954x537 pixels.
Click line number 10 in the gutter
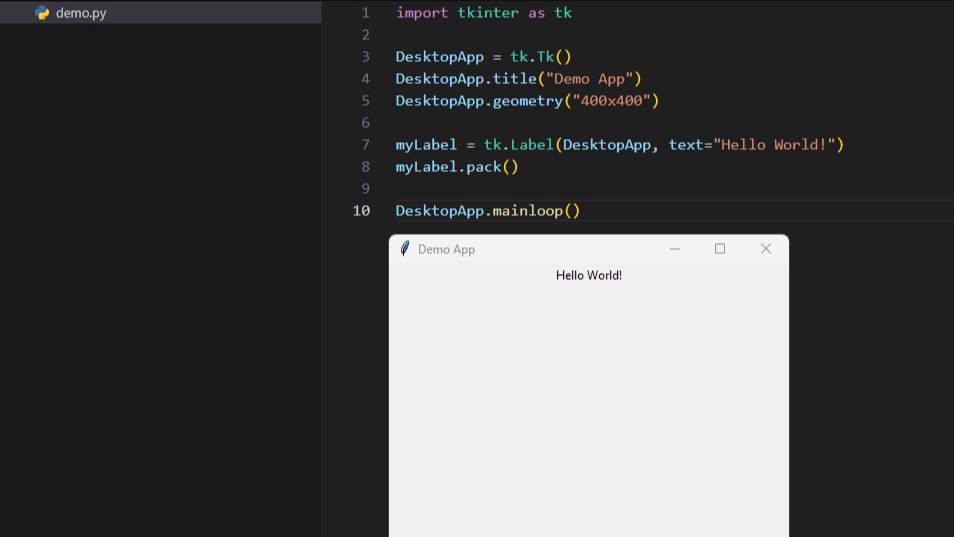361,211
